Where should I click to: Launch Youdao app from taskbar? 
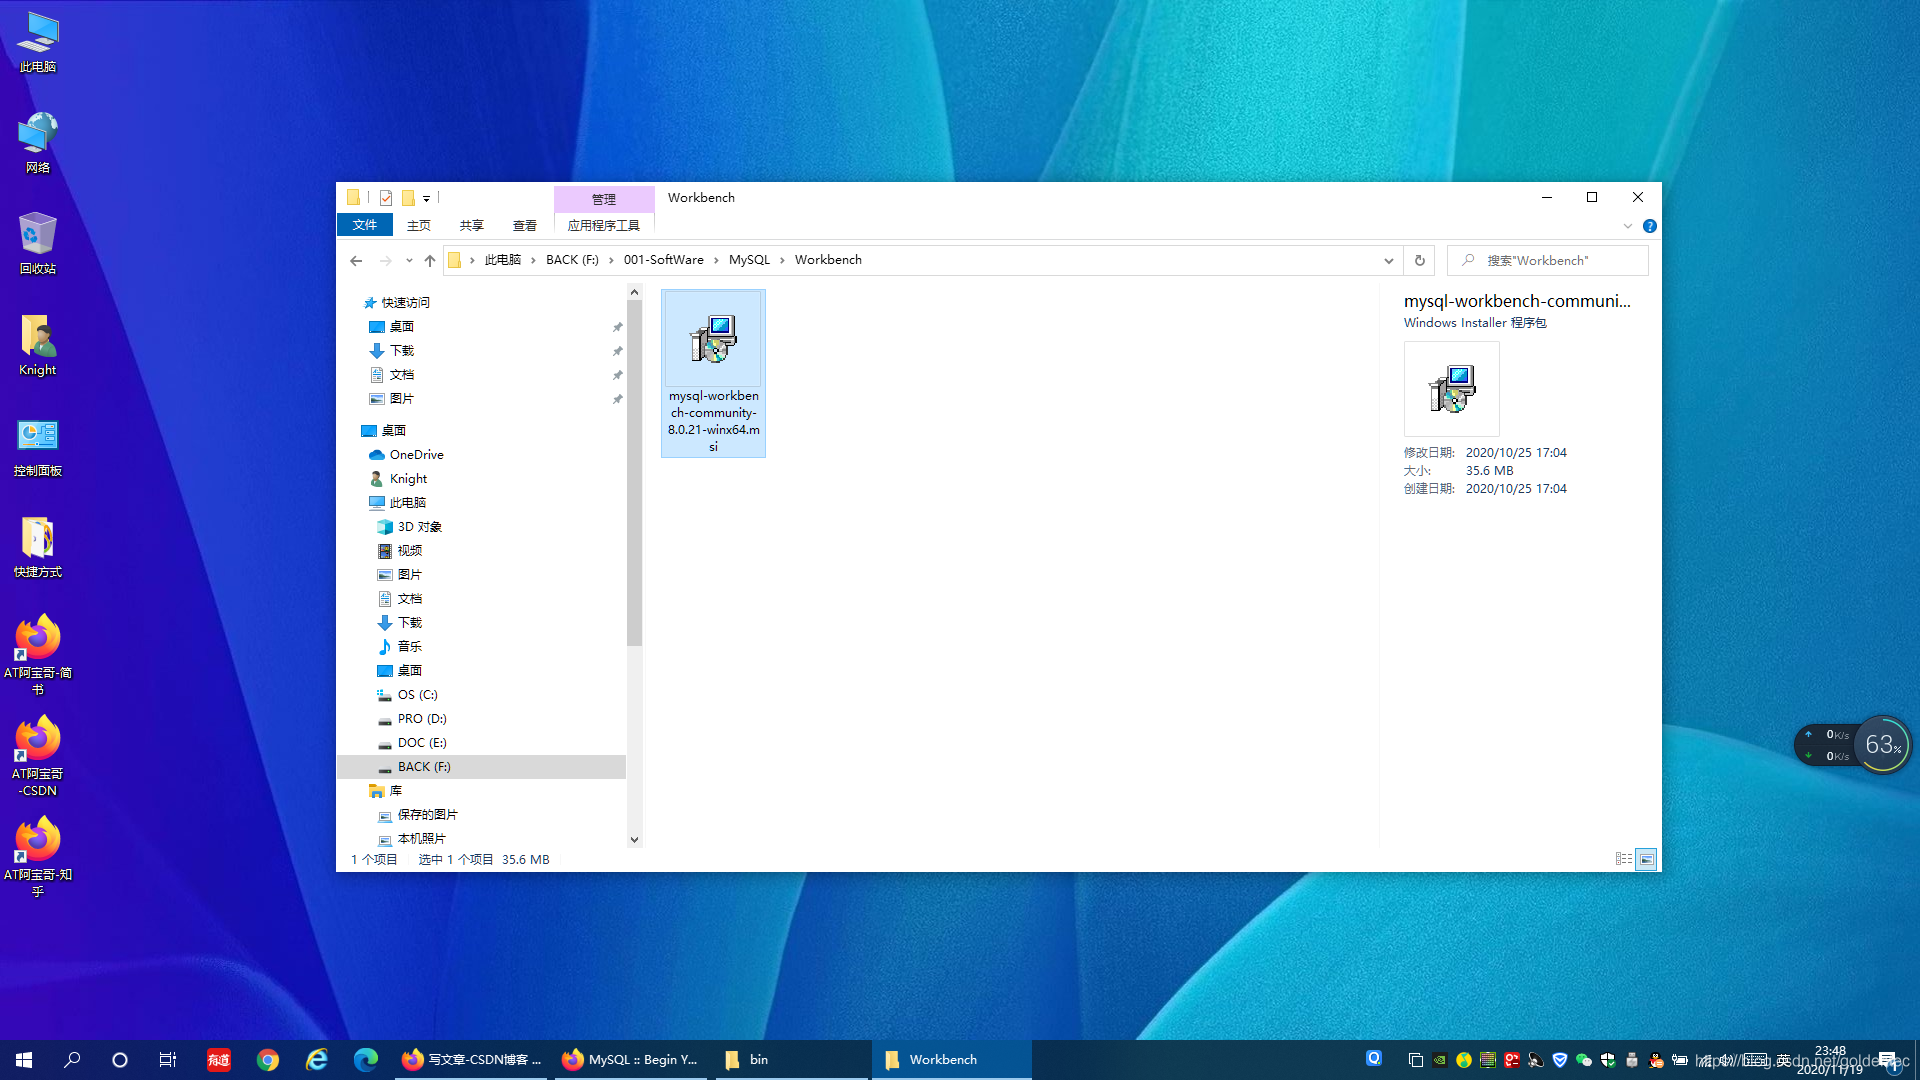pos(219,1060)
